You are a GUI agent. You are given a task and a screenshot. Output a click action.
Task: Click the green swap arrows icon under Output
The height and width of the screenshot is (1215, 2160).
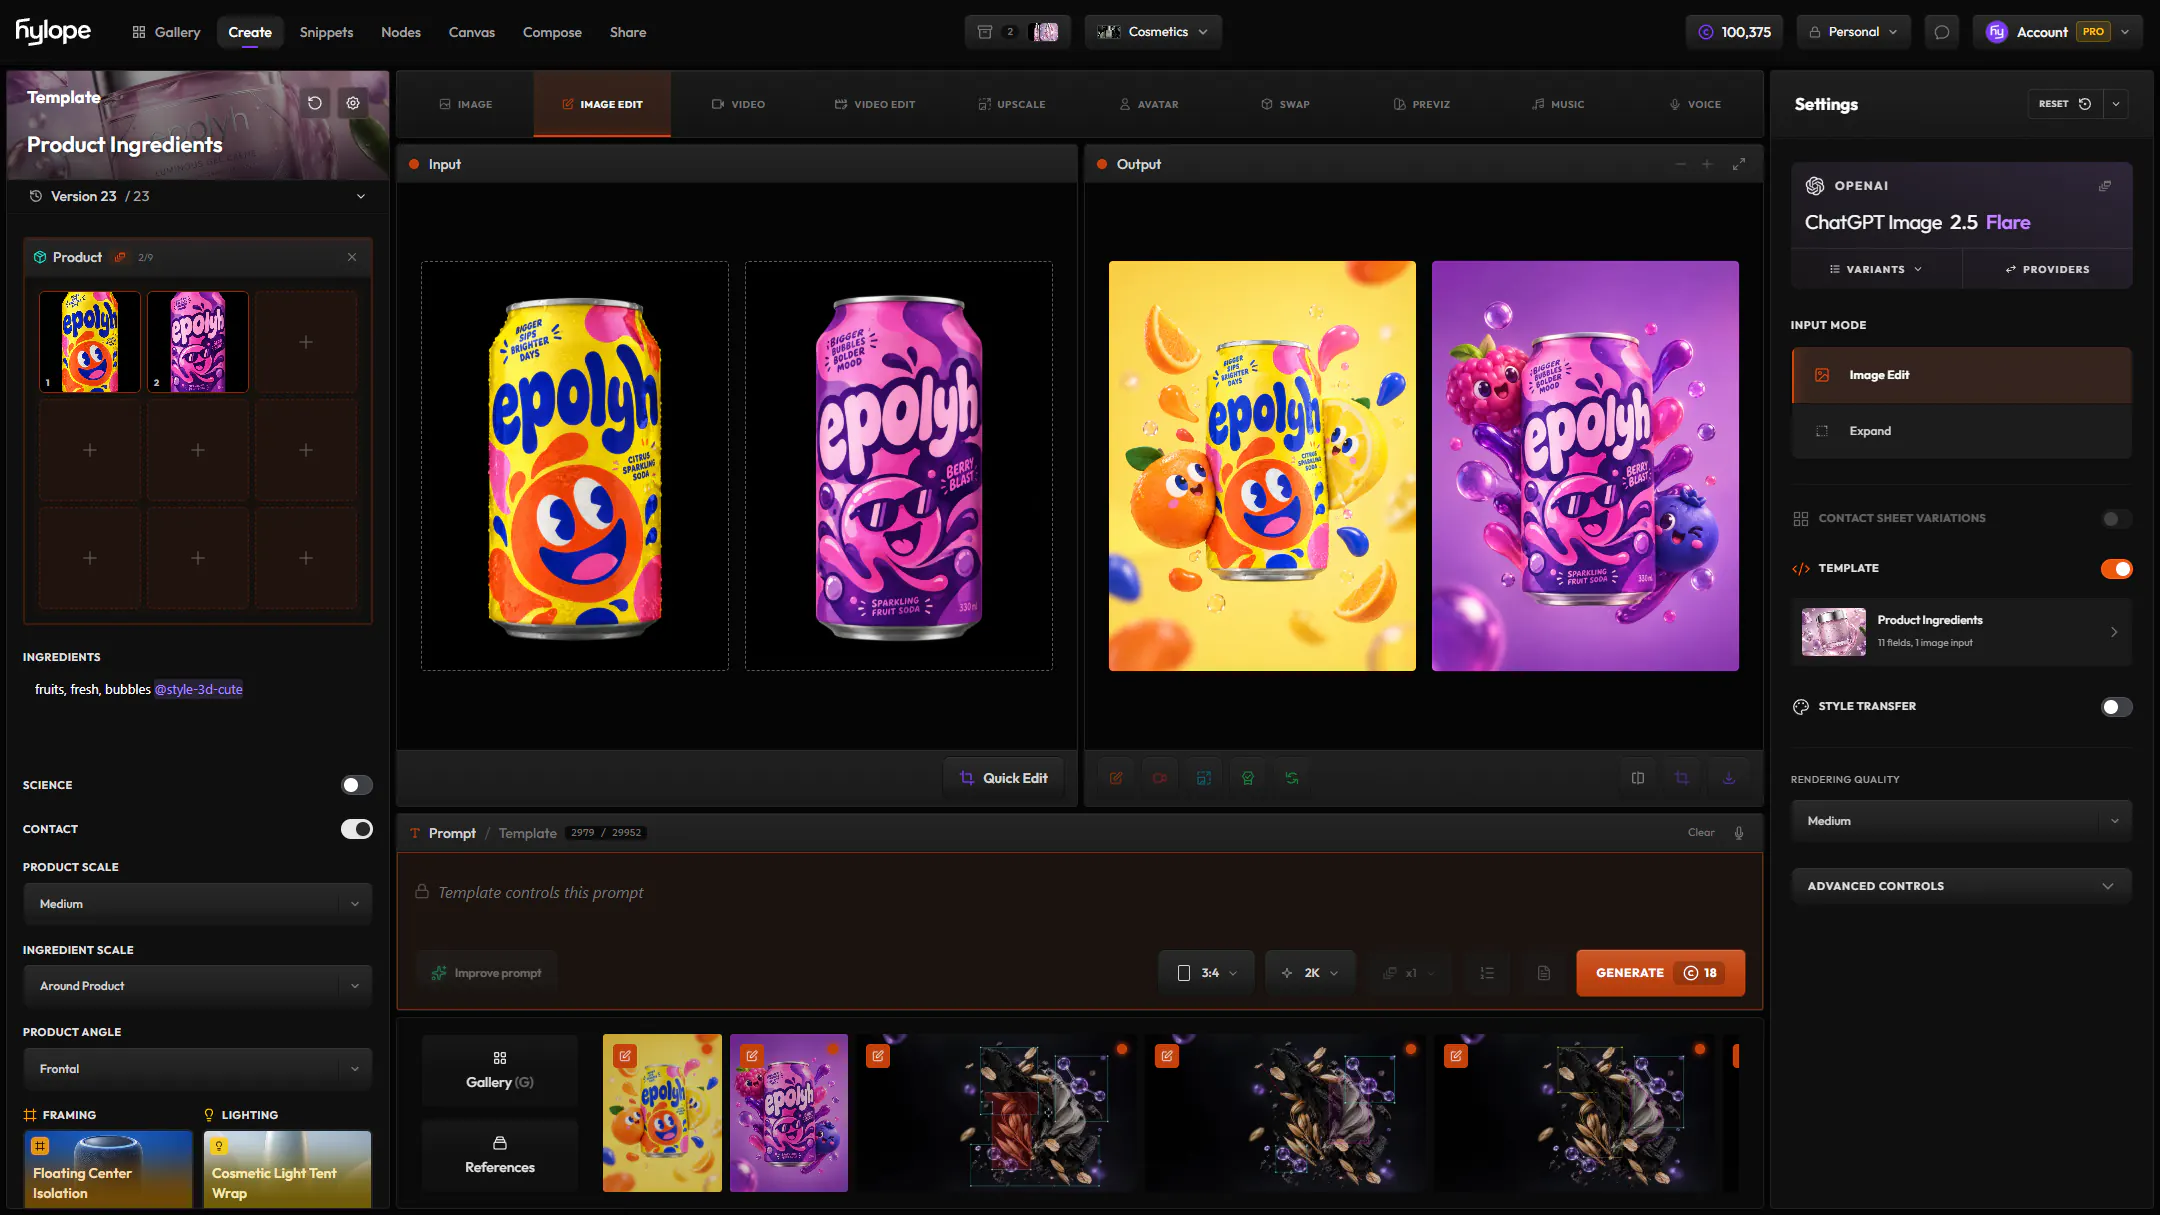pos(1292,778)
